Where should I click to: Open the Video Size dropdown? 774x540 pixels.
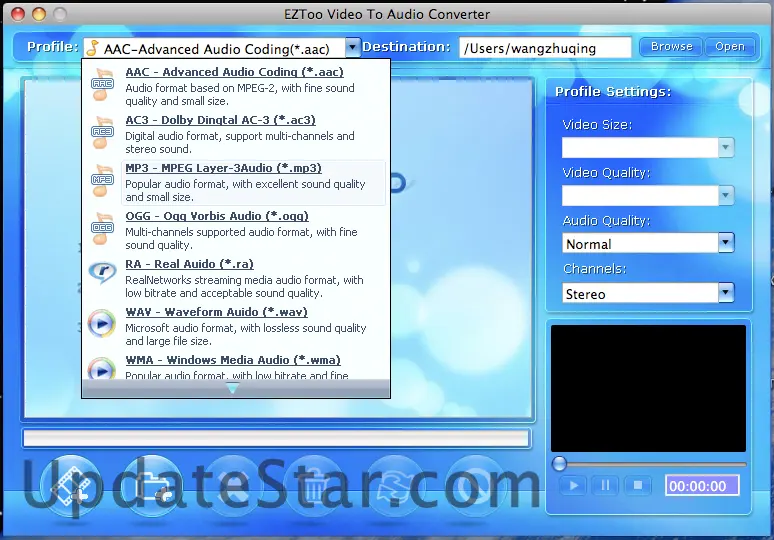click(x=725, y=147)
